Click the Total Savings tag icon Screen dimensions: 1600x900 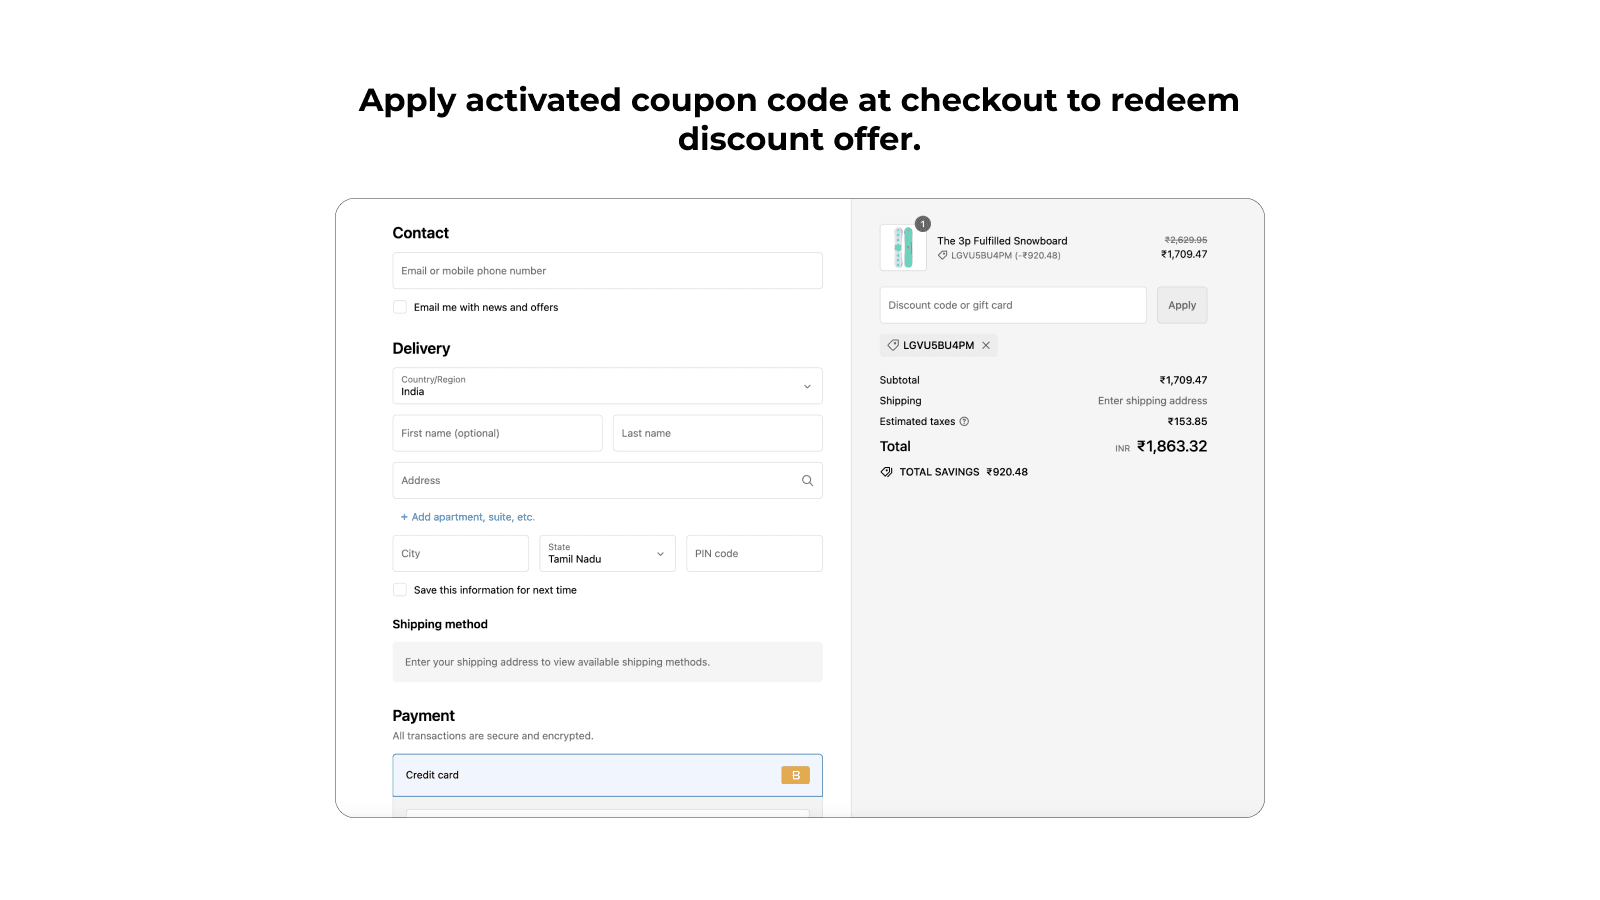[x=886, y=472]
